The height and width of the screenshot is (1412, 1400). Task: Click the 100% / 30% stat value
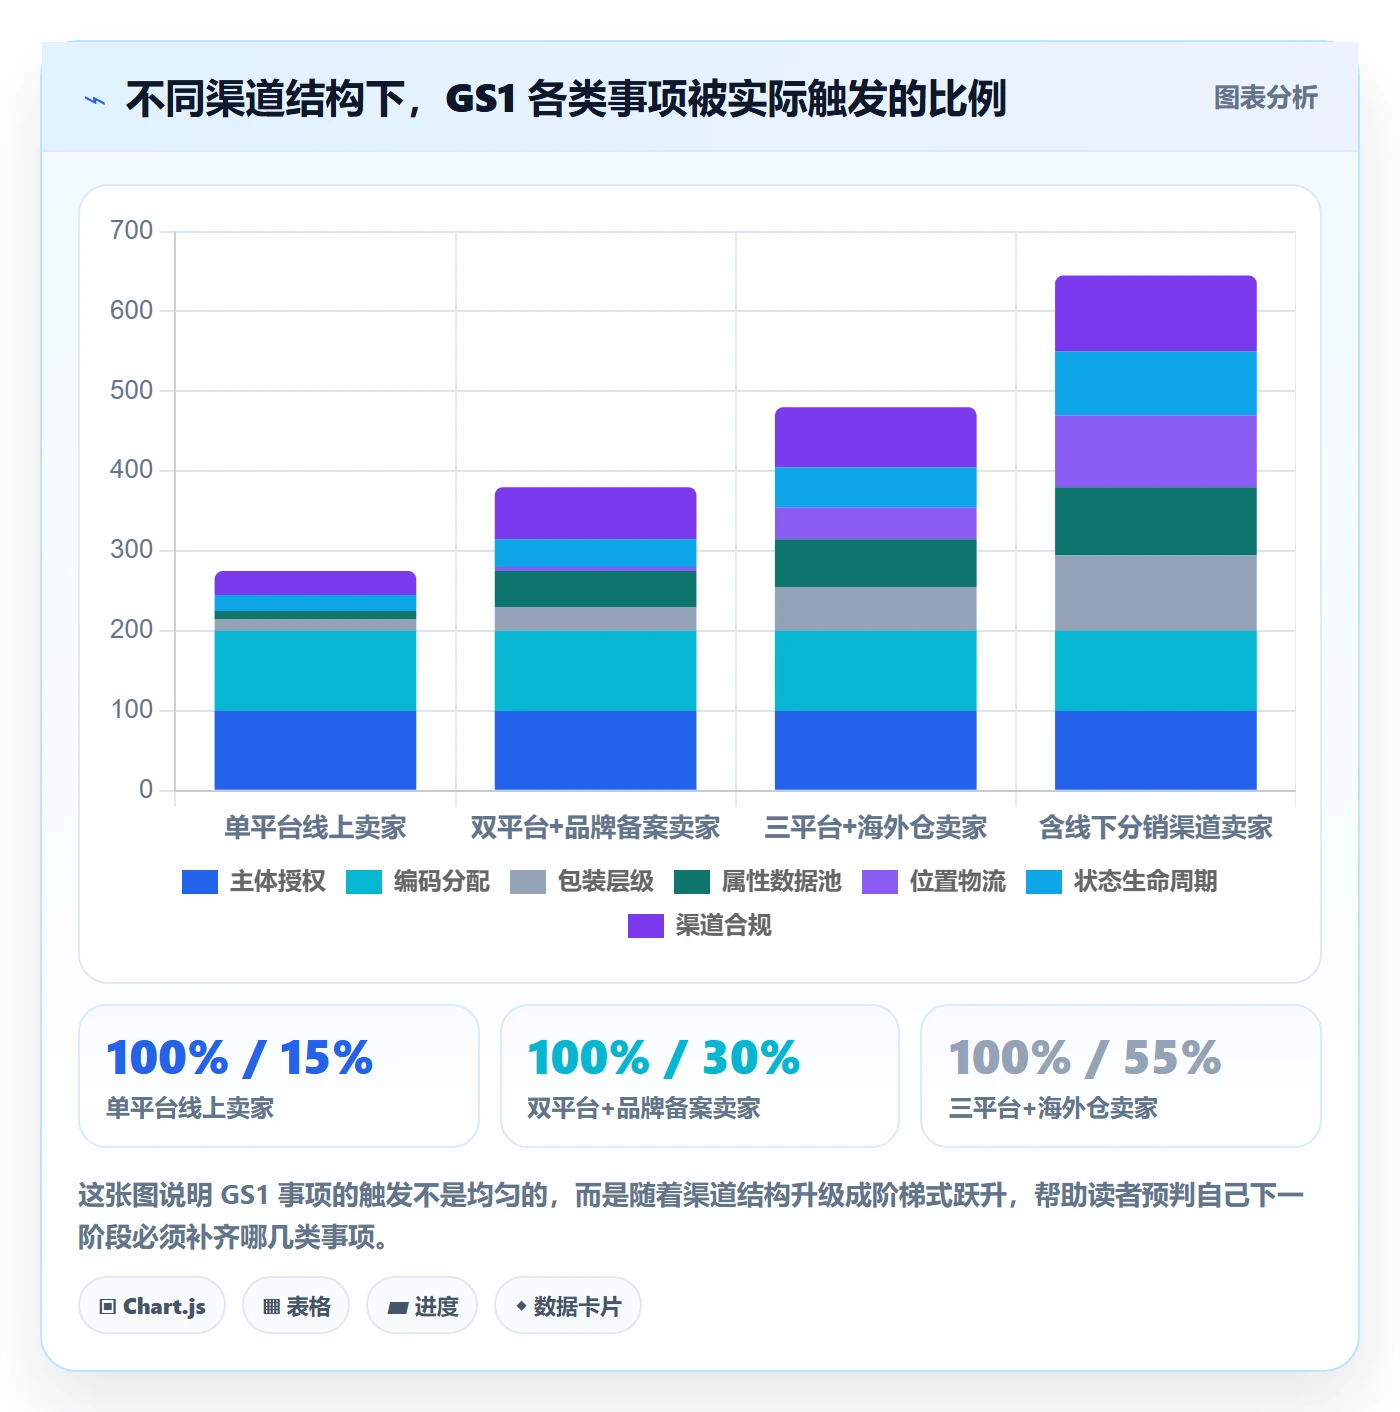click(x=664, y=1058)
